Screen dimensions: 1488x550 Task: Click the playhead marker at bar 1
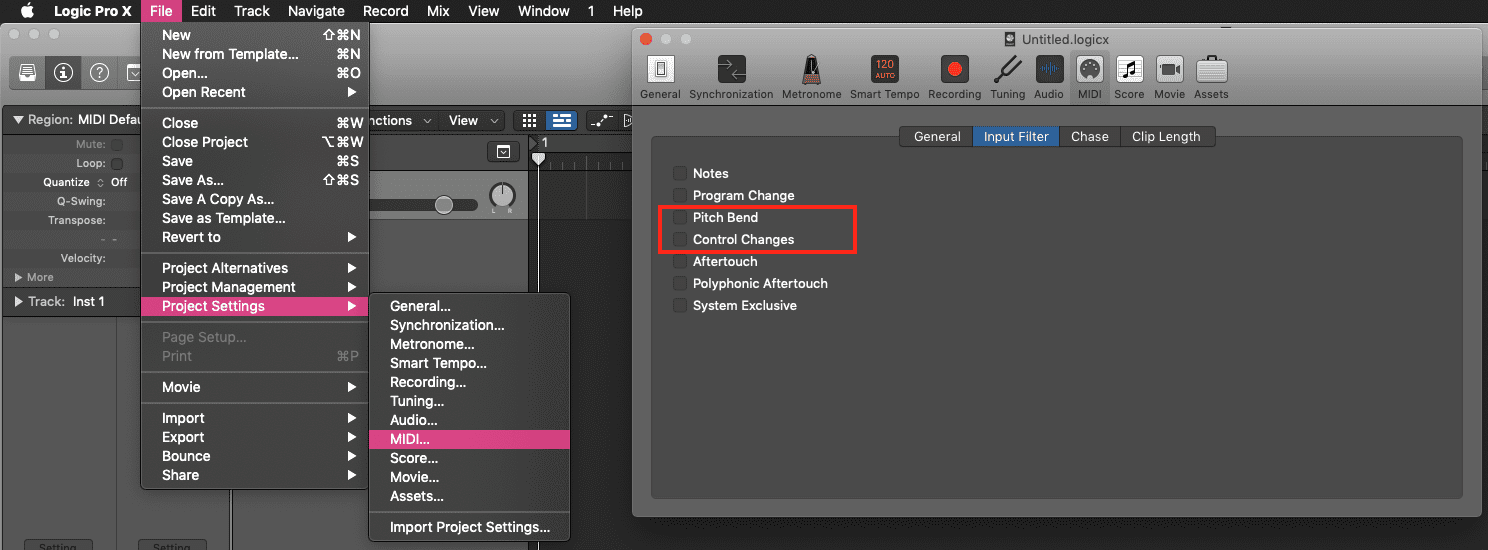click(538, 158)
